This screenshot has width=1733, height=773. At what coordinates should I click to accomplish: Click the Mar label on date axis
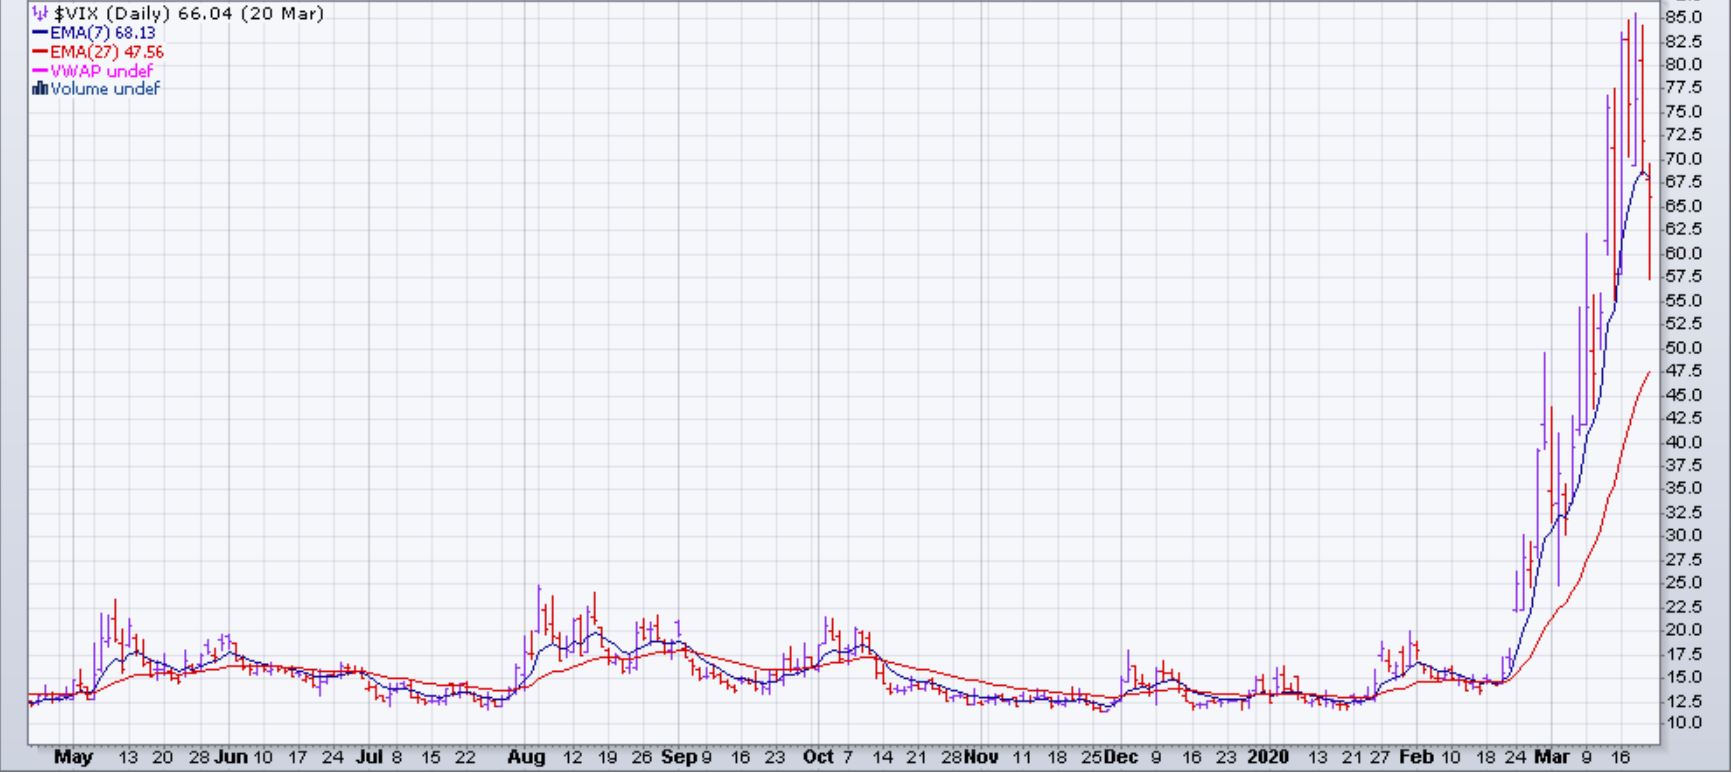(x=1551, y=757)
